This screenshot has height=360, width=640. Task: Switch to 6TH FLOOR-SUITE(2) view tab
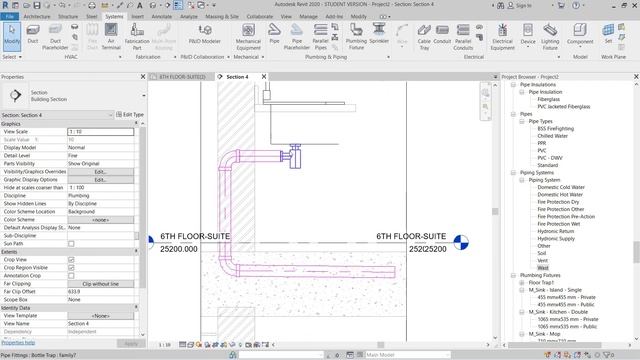pos(182,77)
